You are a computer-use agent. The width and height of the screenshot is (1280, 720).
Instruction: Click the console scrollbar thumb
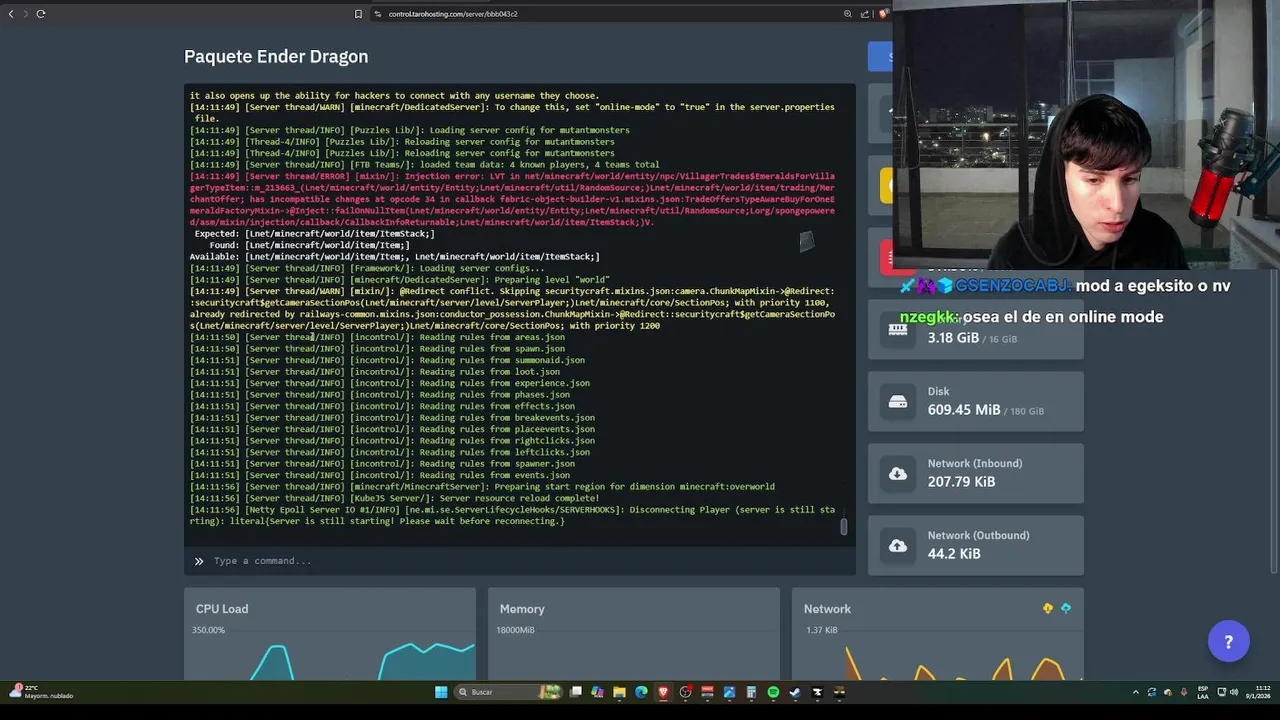click(843, 526)
